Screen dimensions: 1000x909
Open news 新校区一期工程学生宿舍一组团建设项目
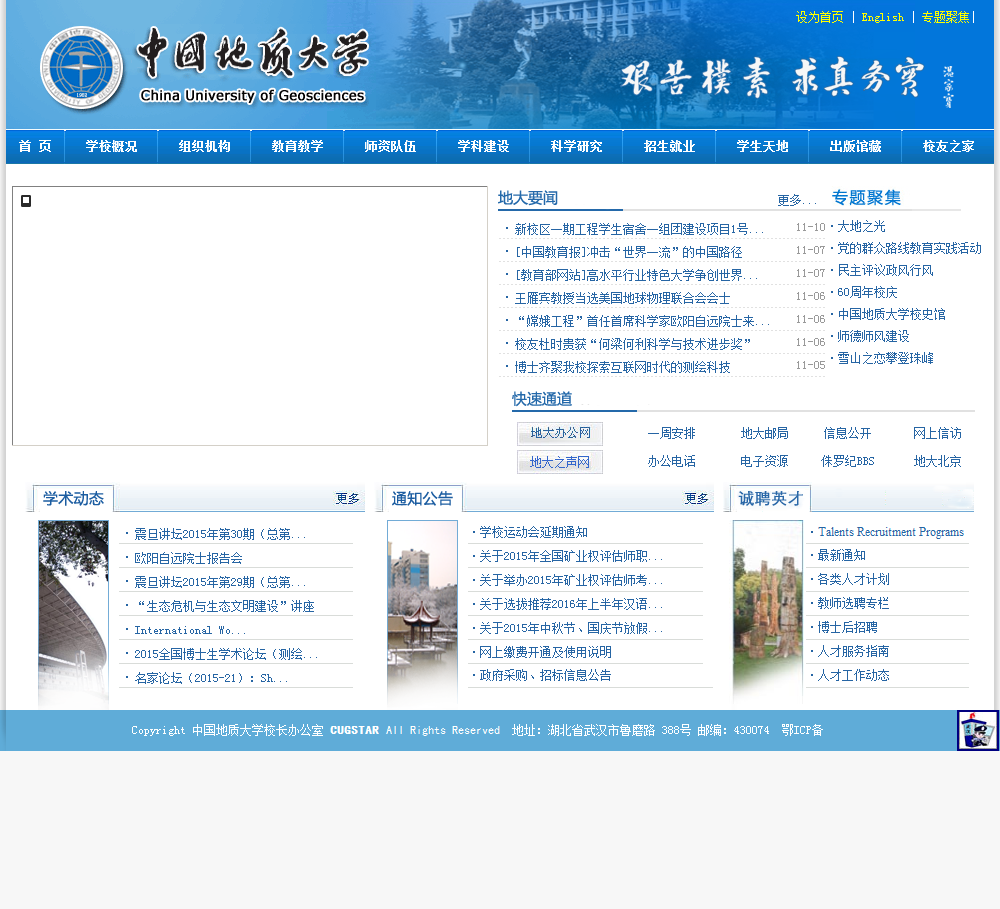[638, 229]
